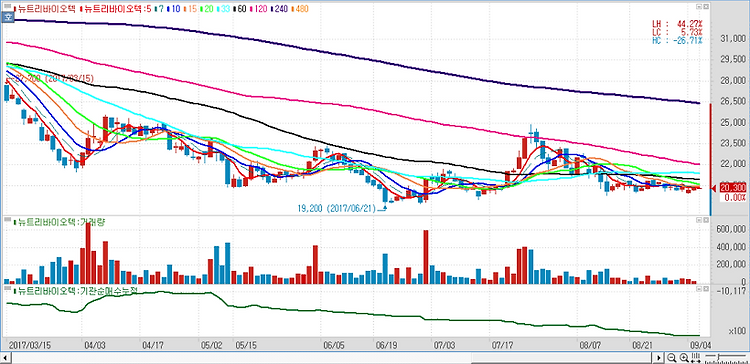The width and height of the screenshot is (750, 364).
Task: Click the tallest red volume bar in early April
Action: coord(88,254)
